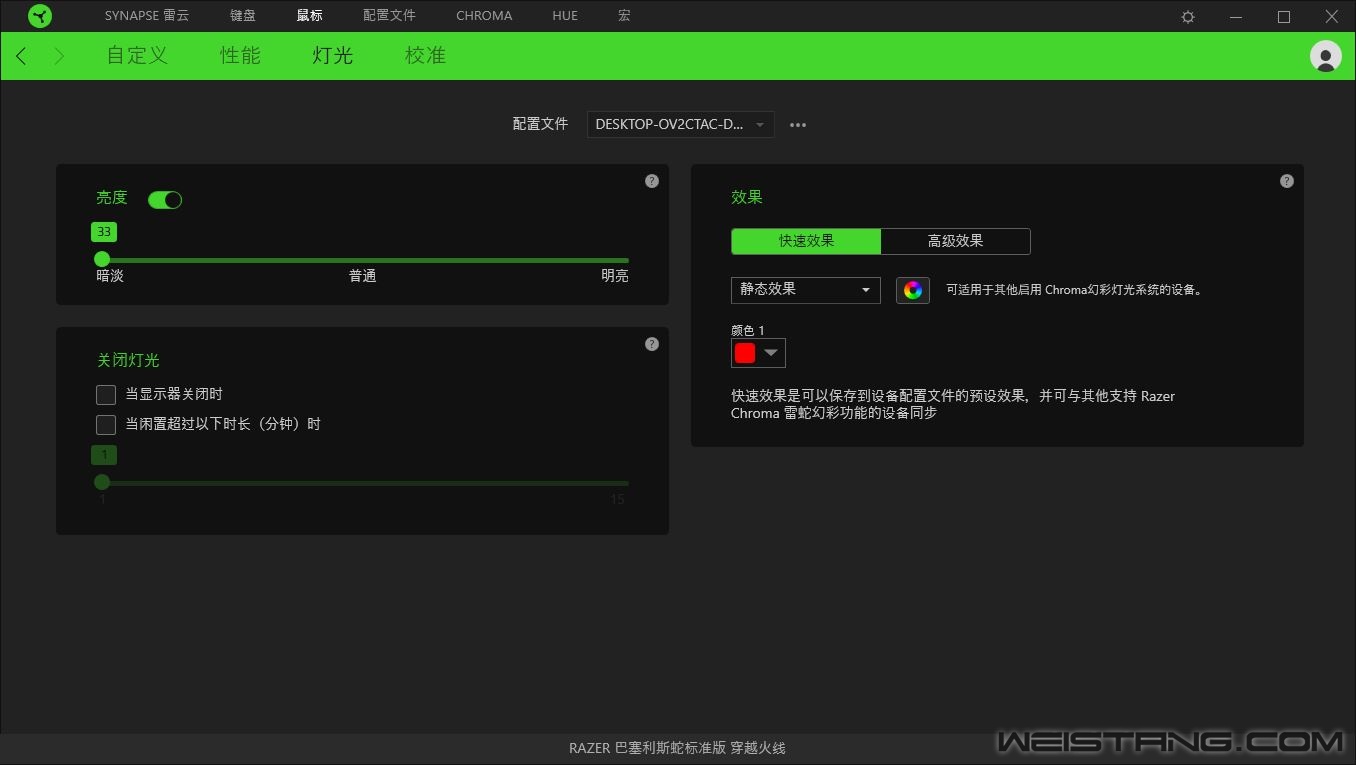The height and width of the screenshot is (765, 1356).
Task: Click the red 颜色 1 swatch
Action: (745, 353)
